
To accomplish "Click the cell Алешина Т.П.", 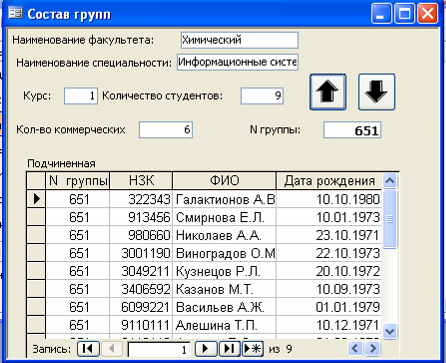I will pos(224,325).
